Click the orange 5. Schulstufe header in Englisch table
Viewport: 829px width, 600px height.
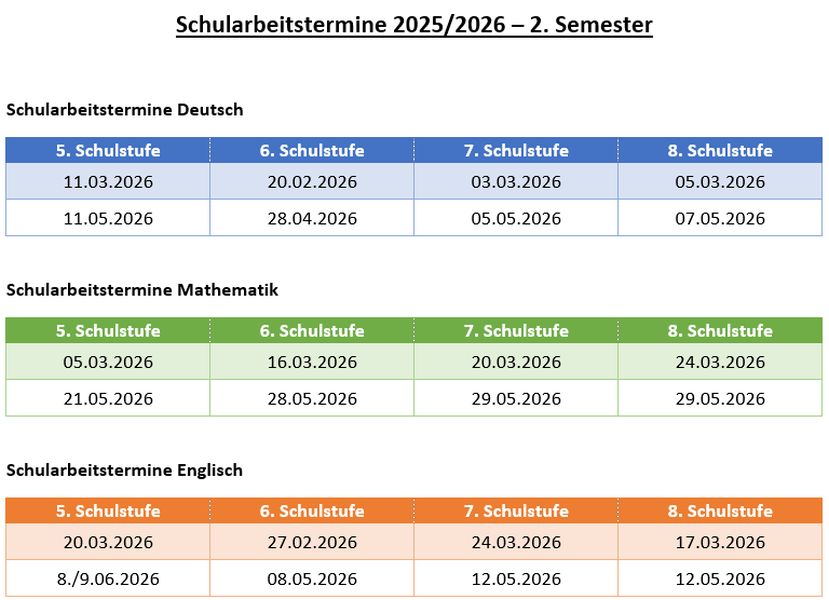[x=108, y=511]
